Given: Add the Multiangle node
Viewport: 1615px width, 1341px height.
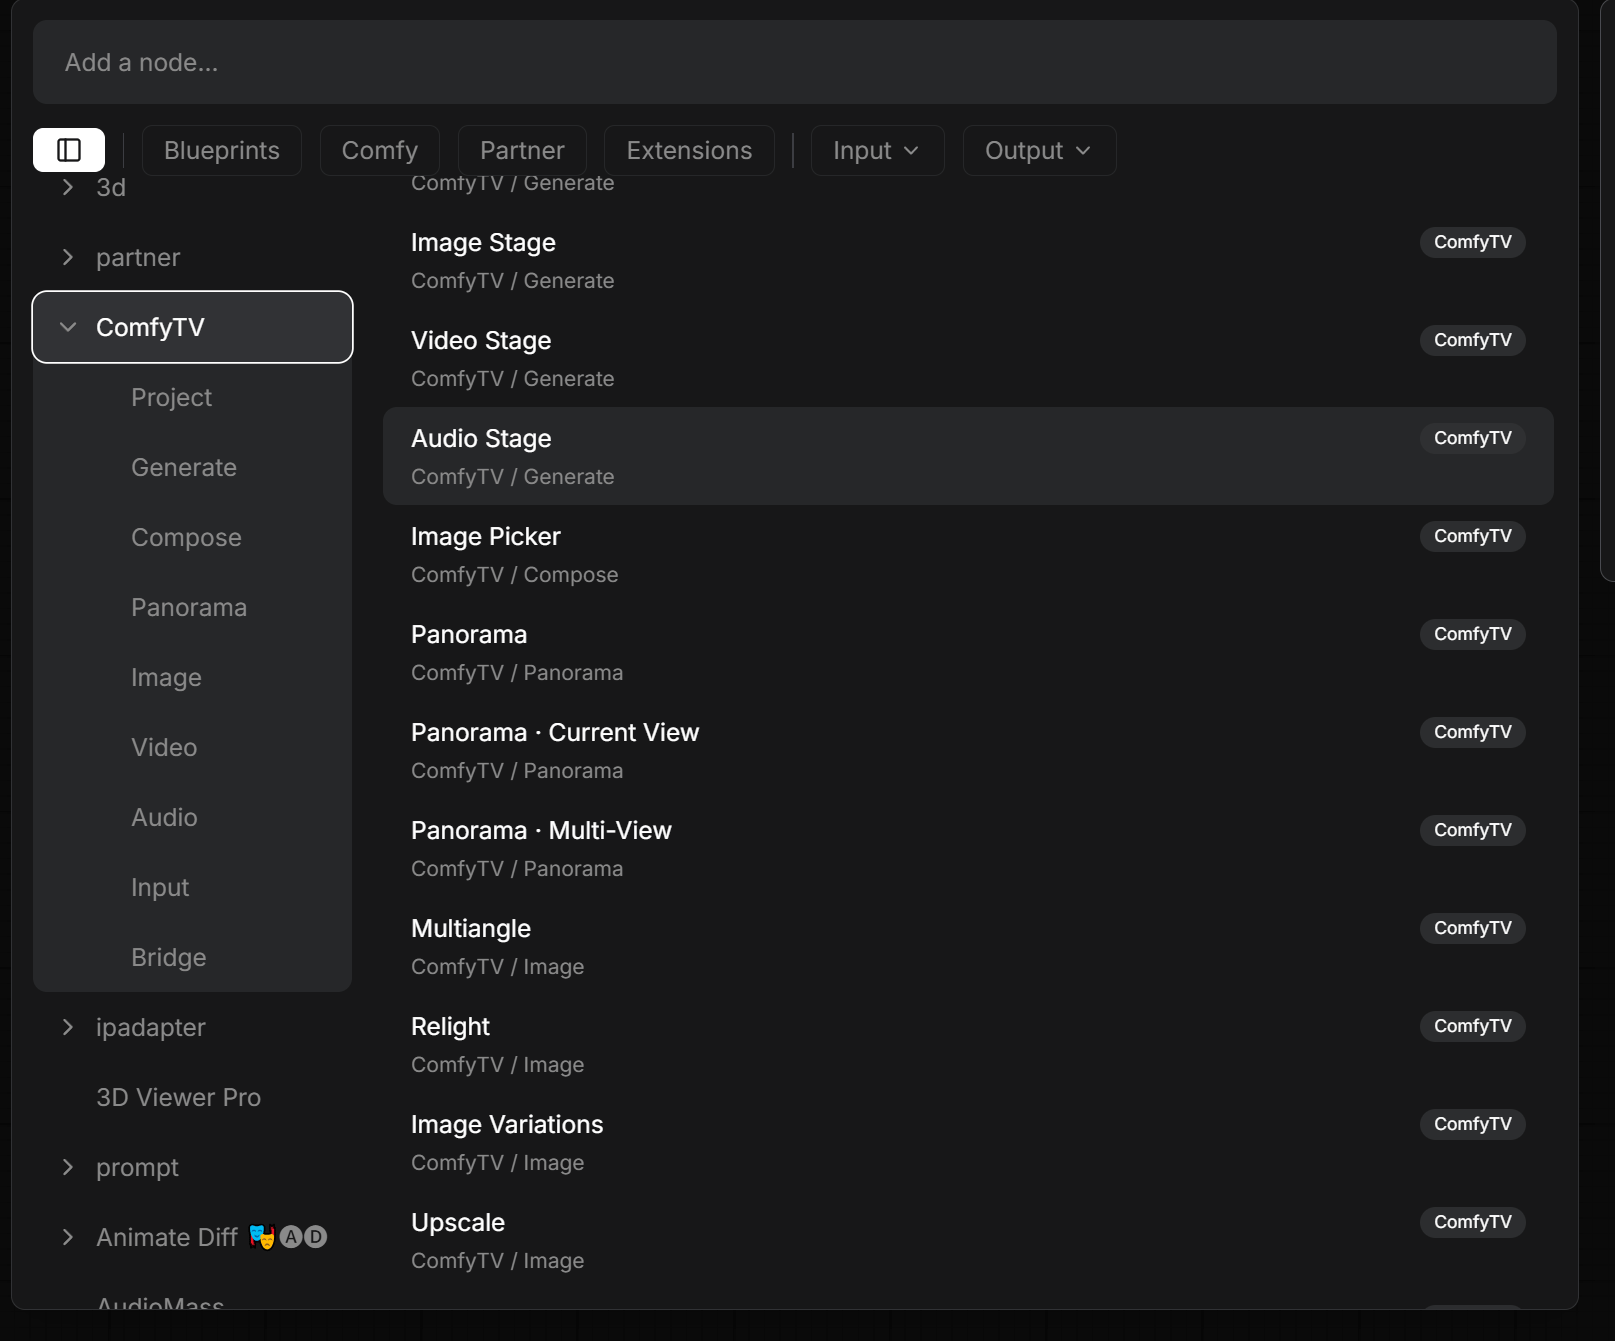Looking at the screenshot, I should [968, 946].
